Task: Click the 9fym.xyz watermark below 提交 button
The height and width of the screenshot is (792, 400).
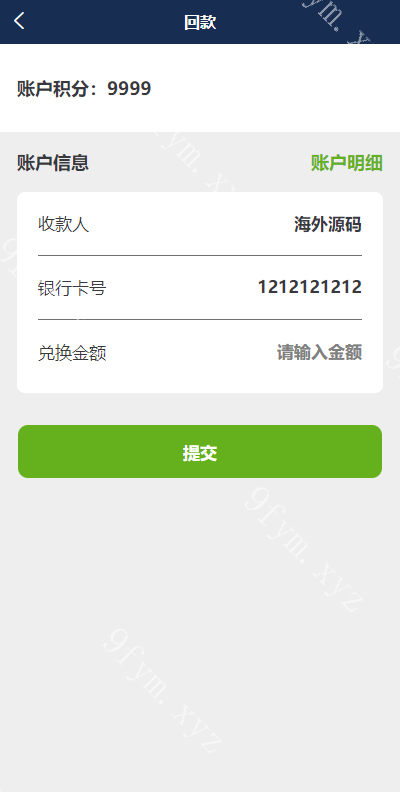Action: pos(303,549)
